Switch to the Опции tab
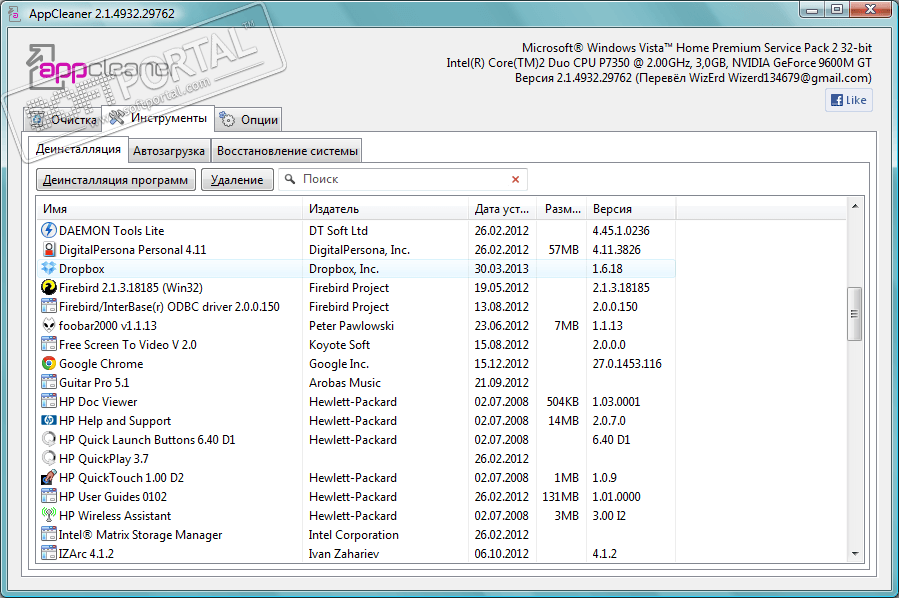Image resolution: width=899 pixels, height=598 pixels. pos(248,120)
